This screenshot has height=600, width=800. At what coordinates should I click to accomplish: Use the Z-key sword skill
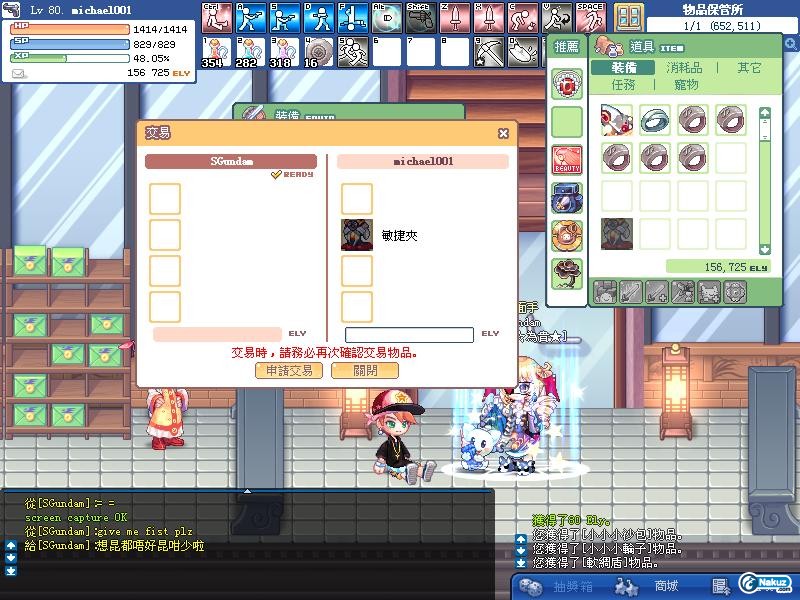(x=455, y=17)
